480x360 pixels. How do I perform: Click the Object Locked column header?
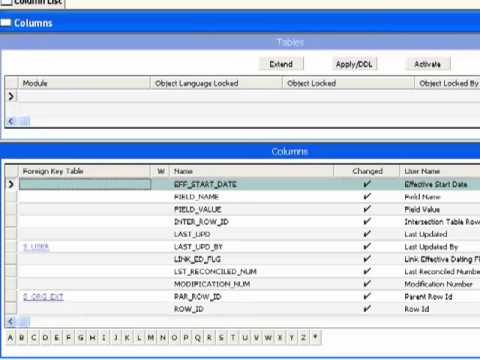[x=348, y=83]
